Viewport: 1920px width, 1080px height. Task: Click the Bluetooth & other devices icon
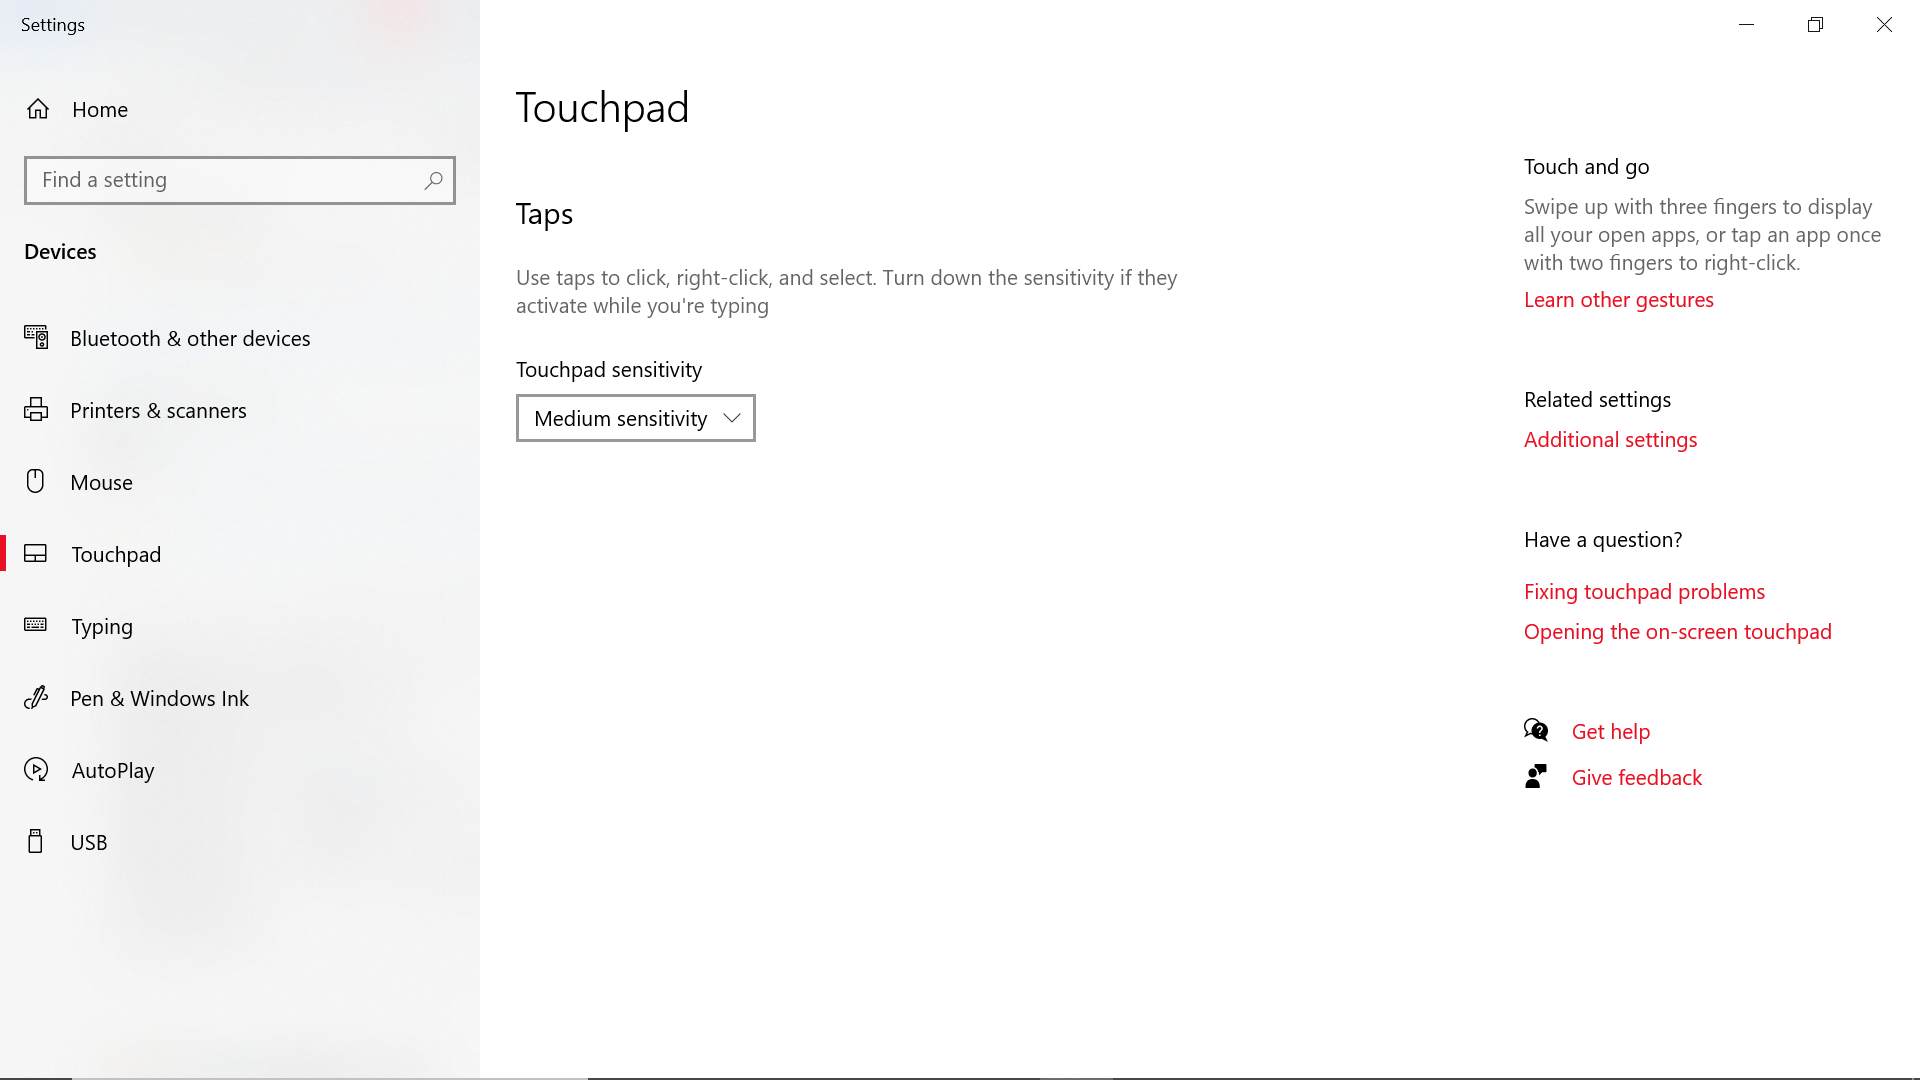pos(37,338)
